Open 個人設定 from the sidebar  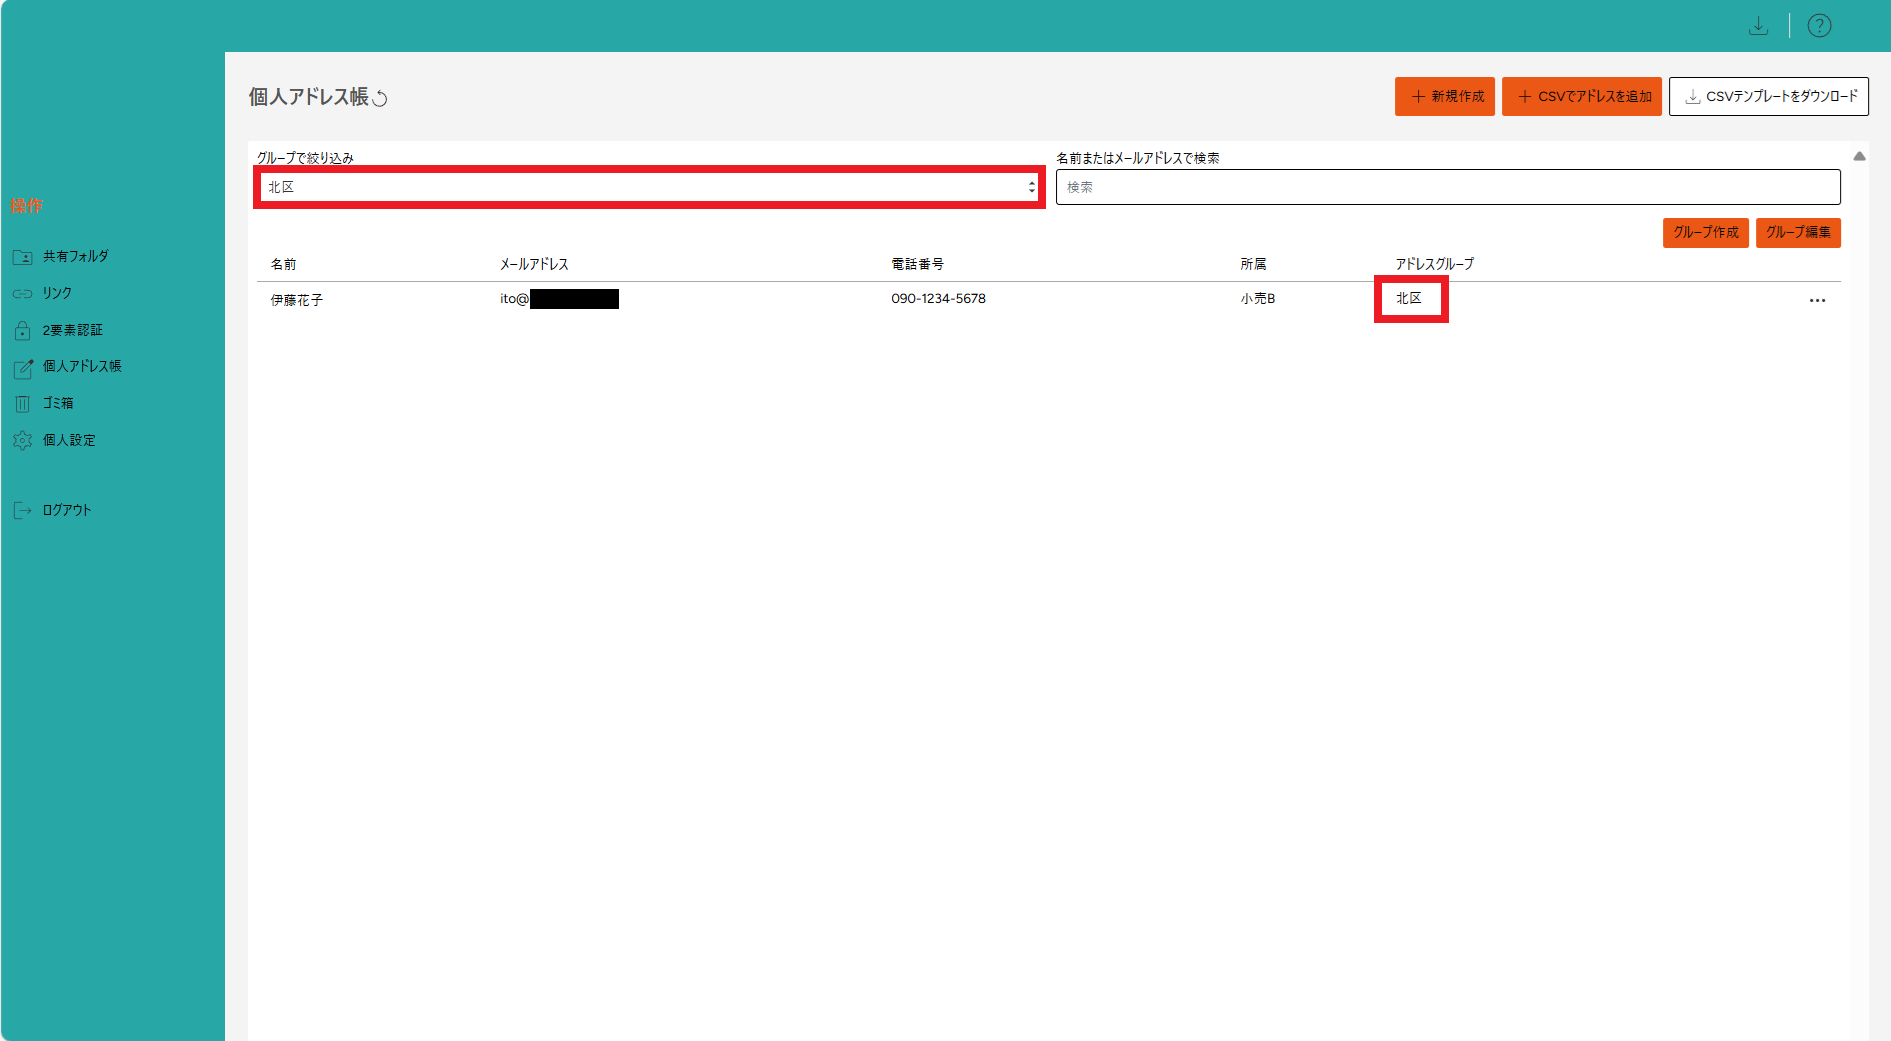[x=69, y=440]
